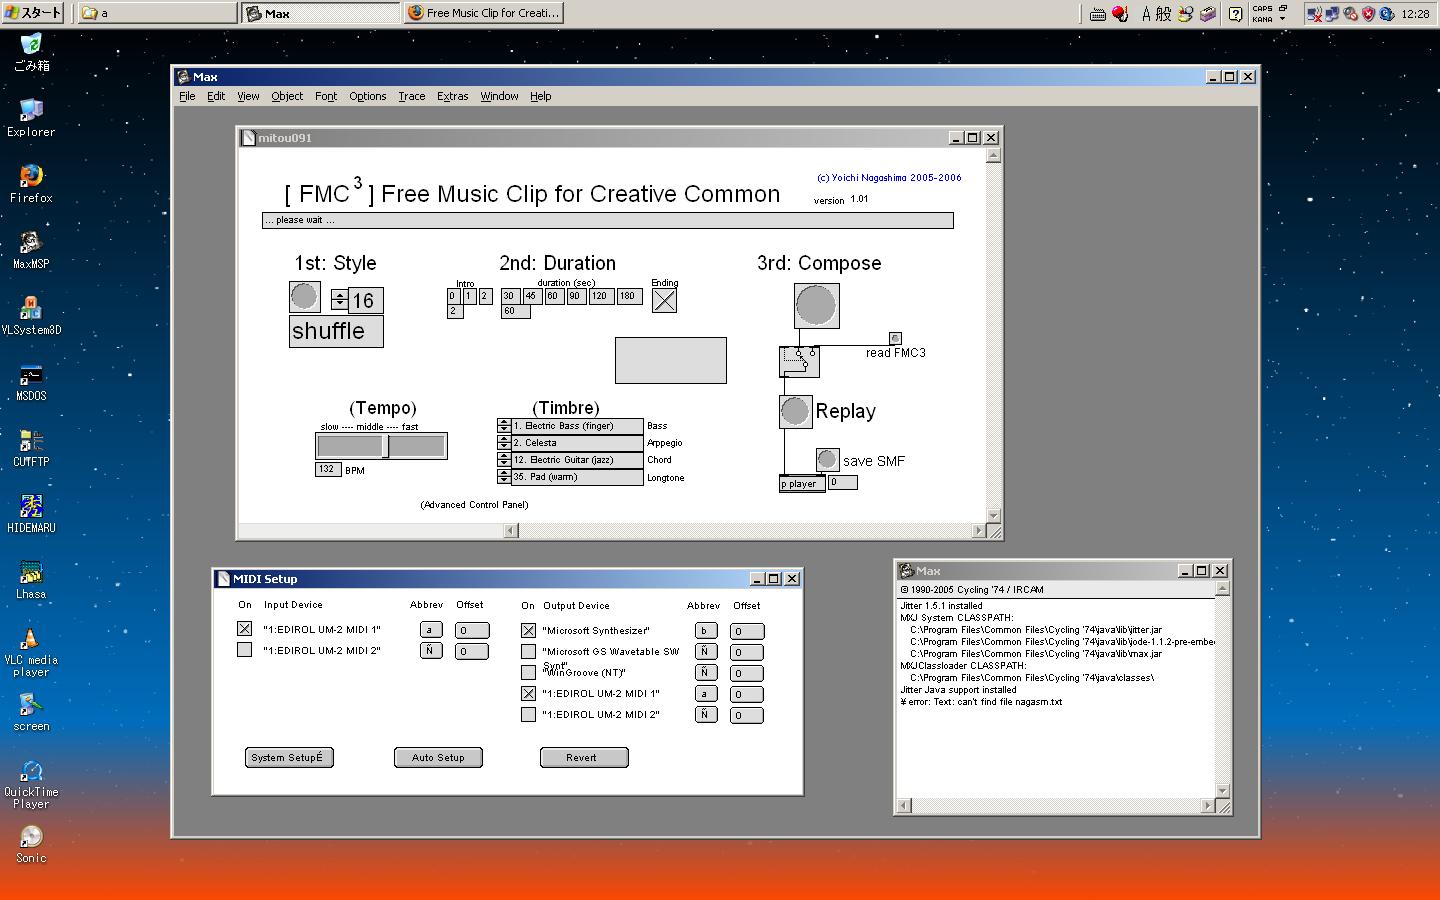Open the File menu in Max

(x=187, y=96)
